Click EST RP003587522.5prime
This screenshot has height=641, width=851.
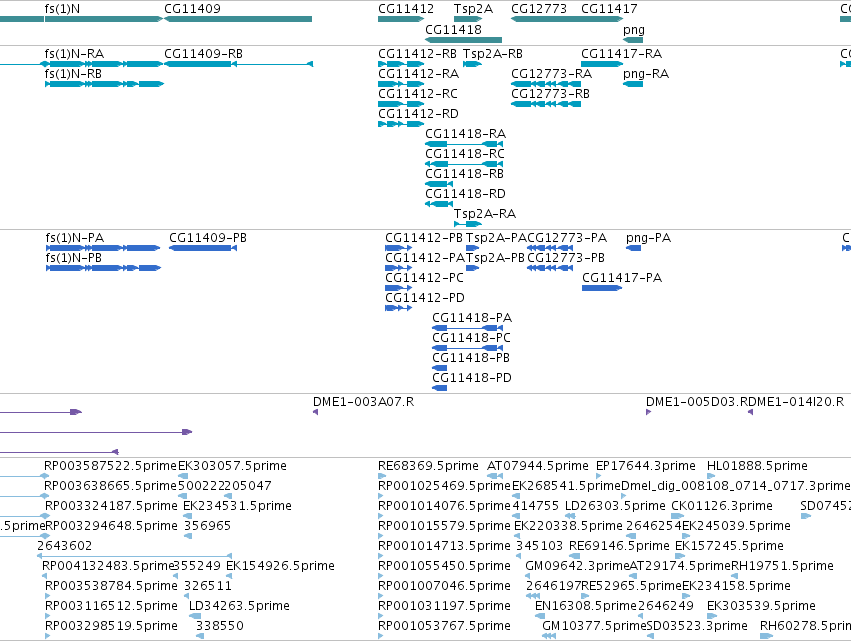point(111,466)
